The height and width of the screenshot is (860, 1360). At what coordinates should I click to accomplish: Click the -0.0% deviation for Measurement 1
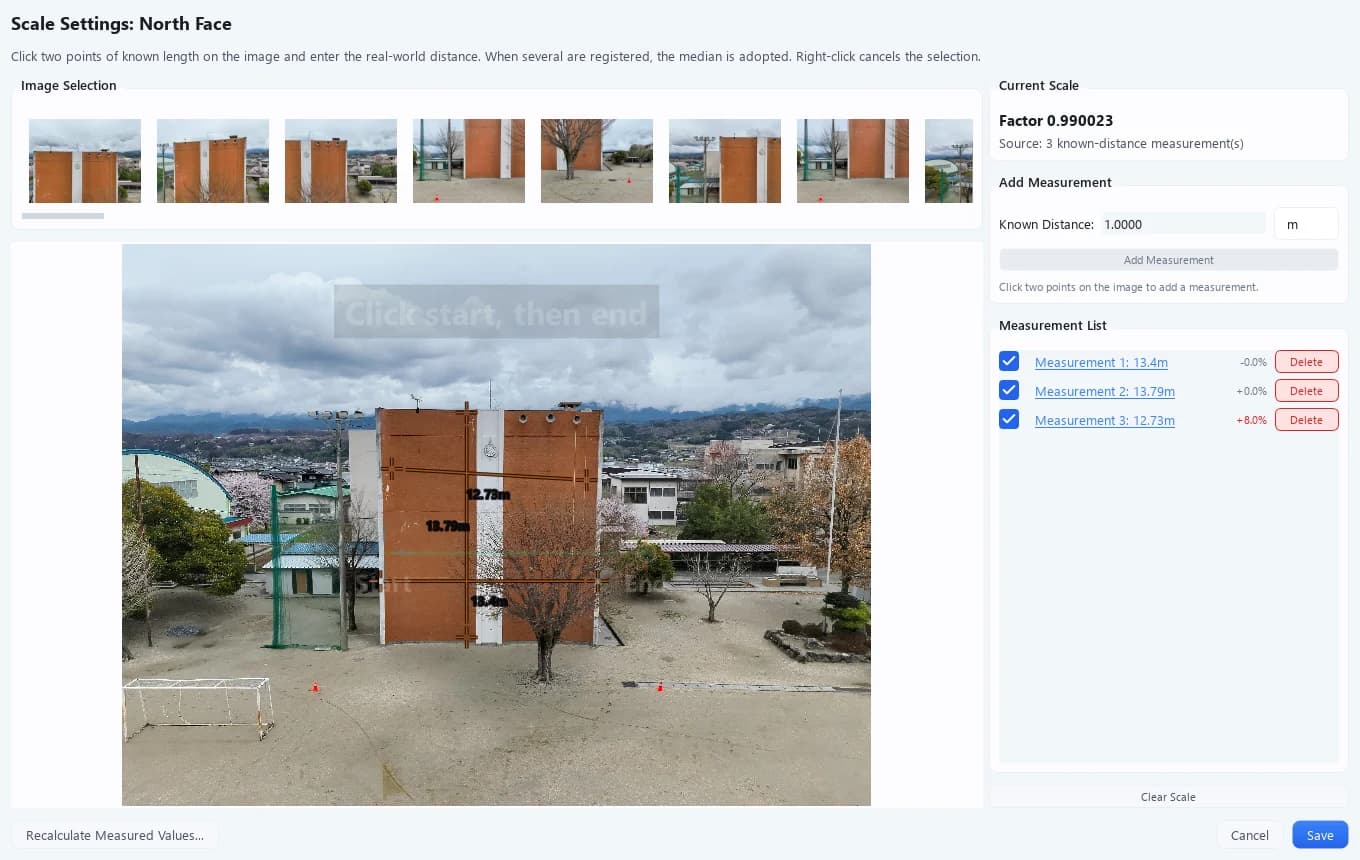coord(1253,362)
